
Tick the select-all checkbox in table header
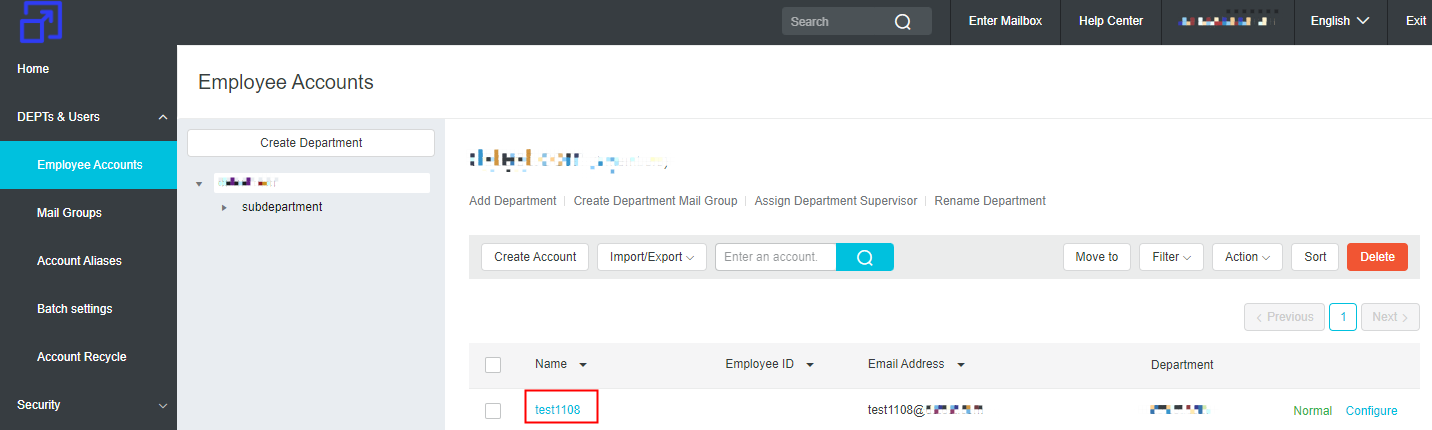(x=493, y=365)
